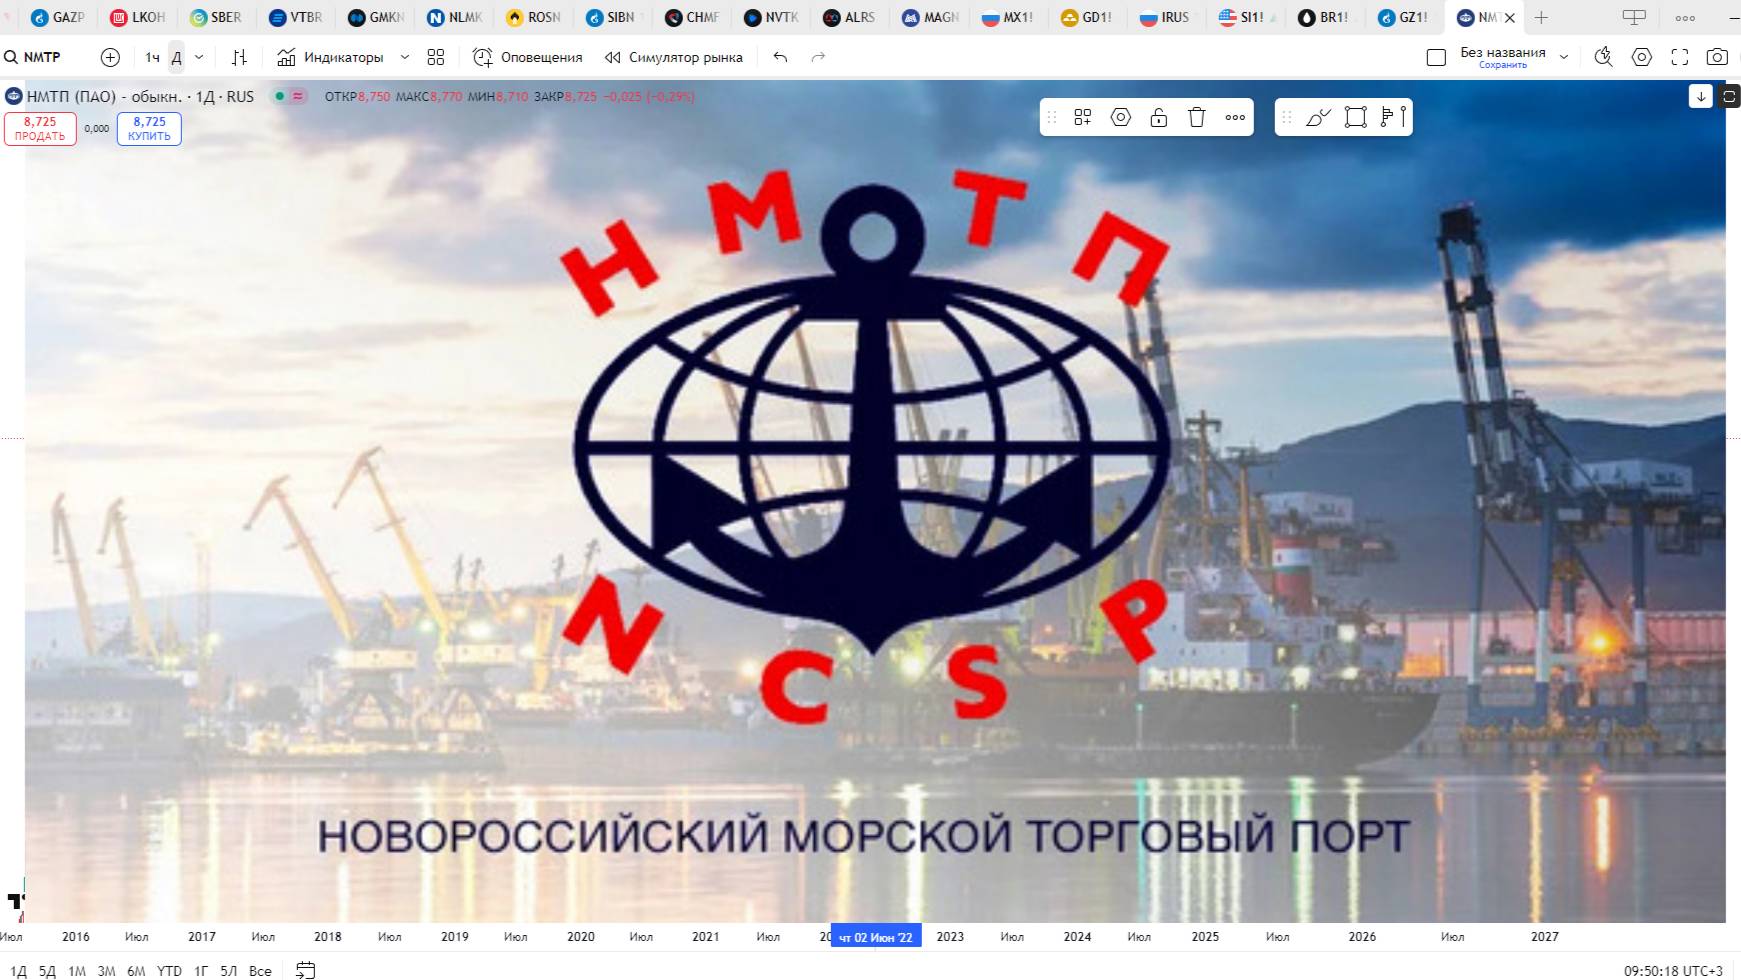Open a new tab with plus button
Image resolution: width=1741 pixels, height=980 pixels.
pyautogui.click(x=1541, y=18)
